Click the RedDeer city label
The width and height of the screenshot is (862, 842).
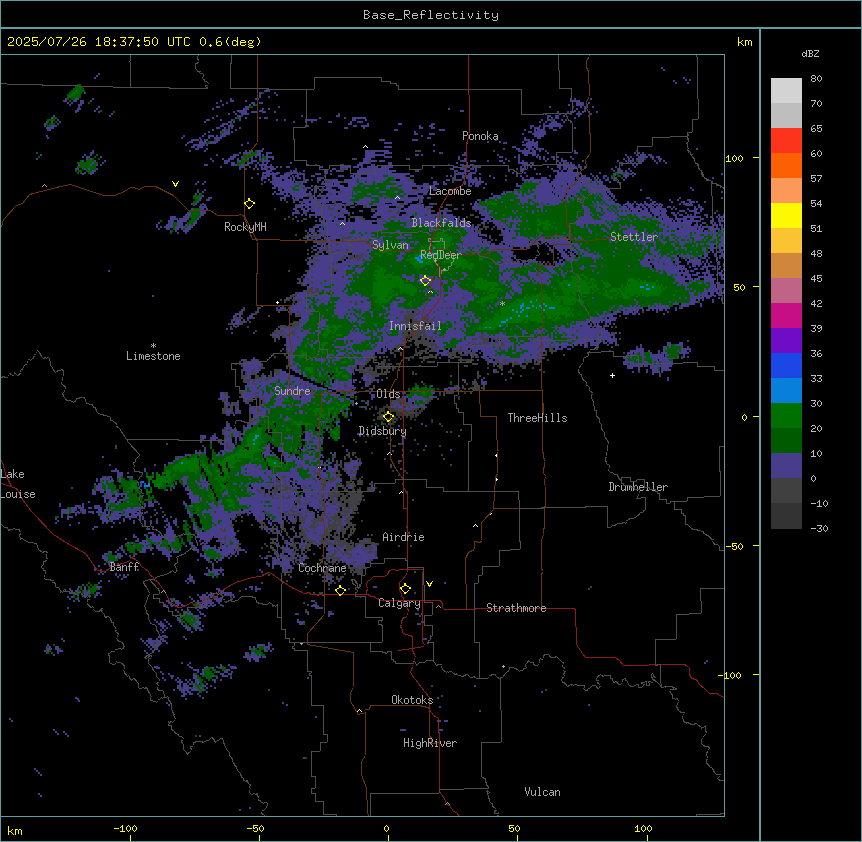[440, 255]
